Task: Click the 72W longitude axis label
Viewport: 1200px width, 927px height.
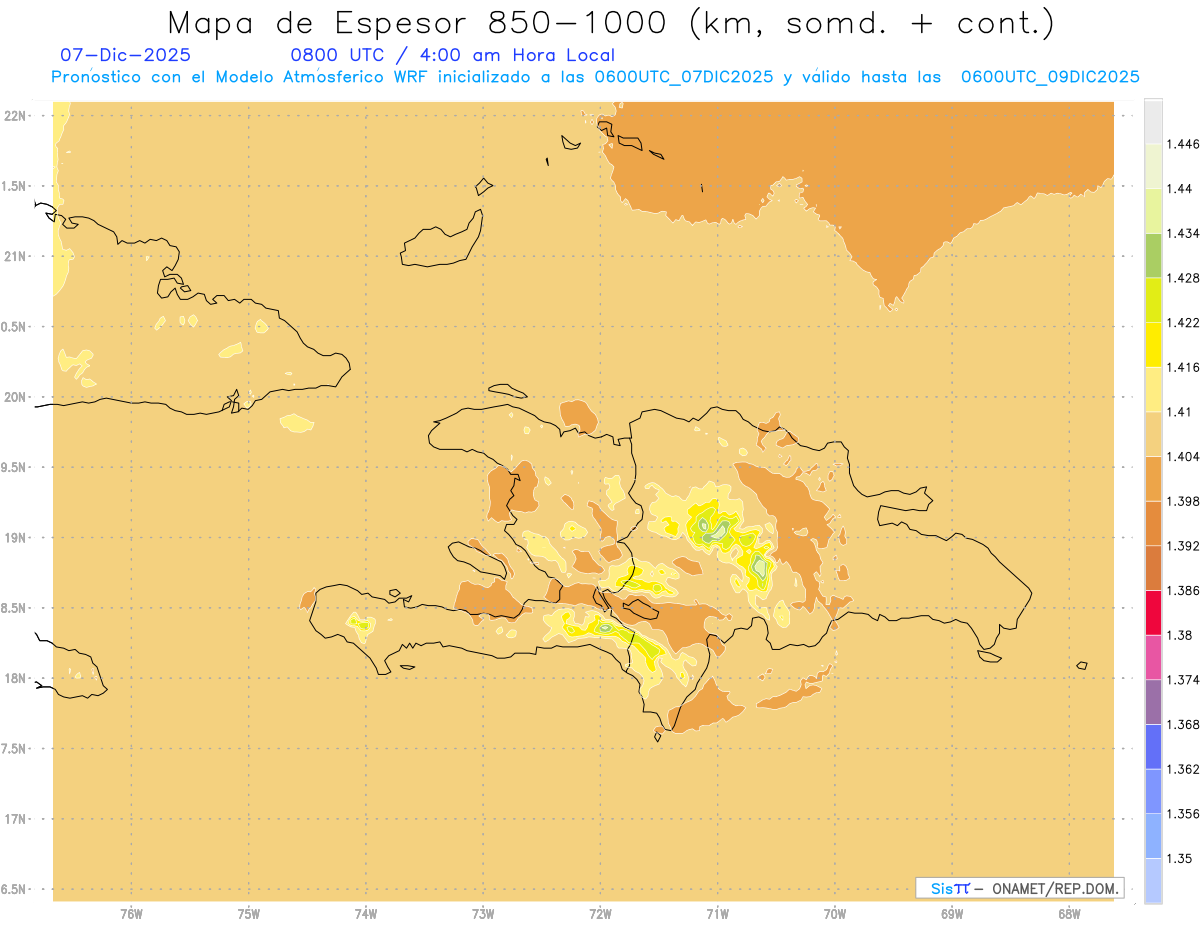Action: 600,913
